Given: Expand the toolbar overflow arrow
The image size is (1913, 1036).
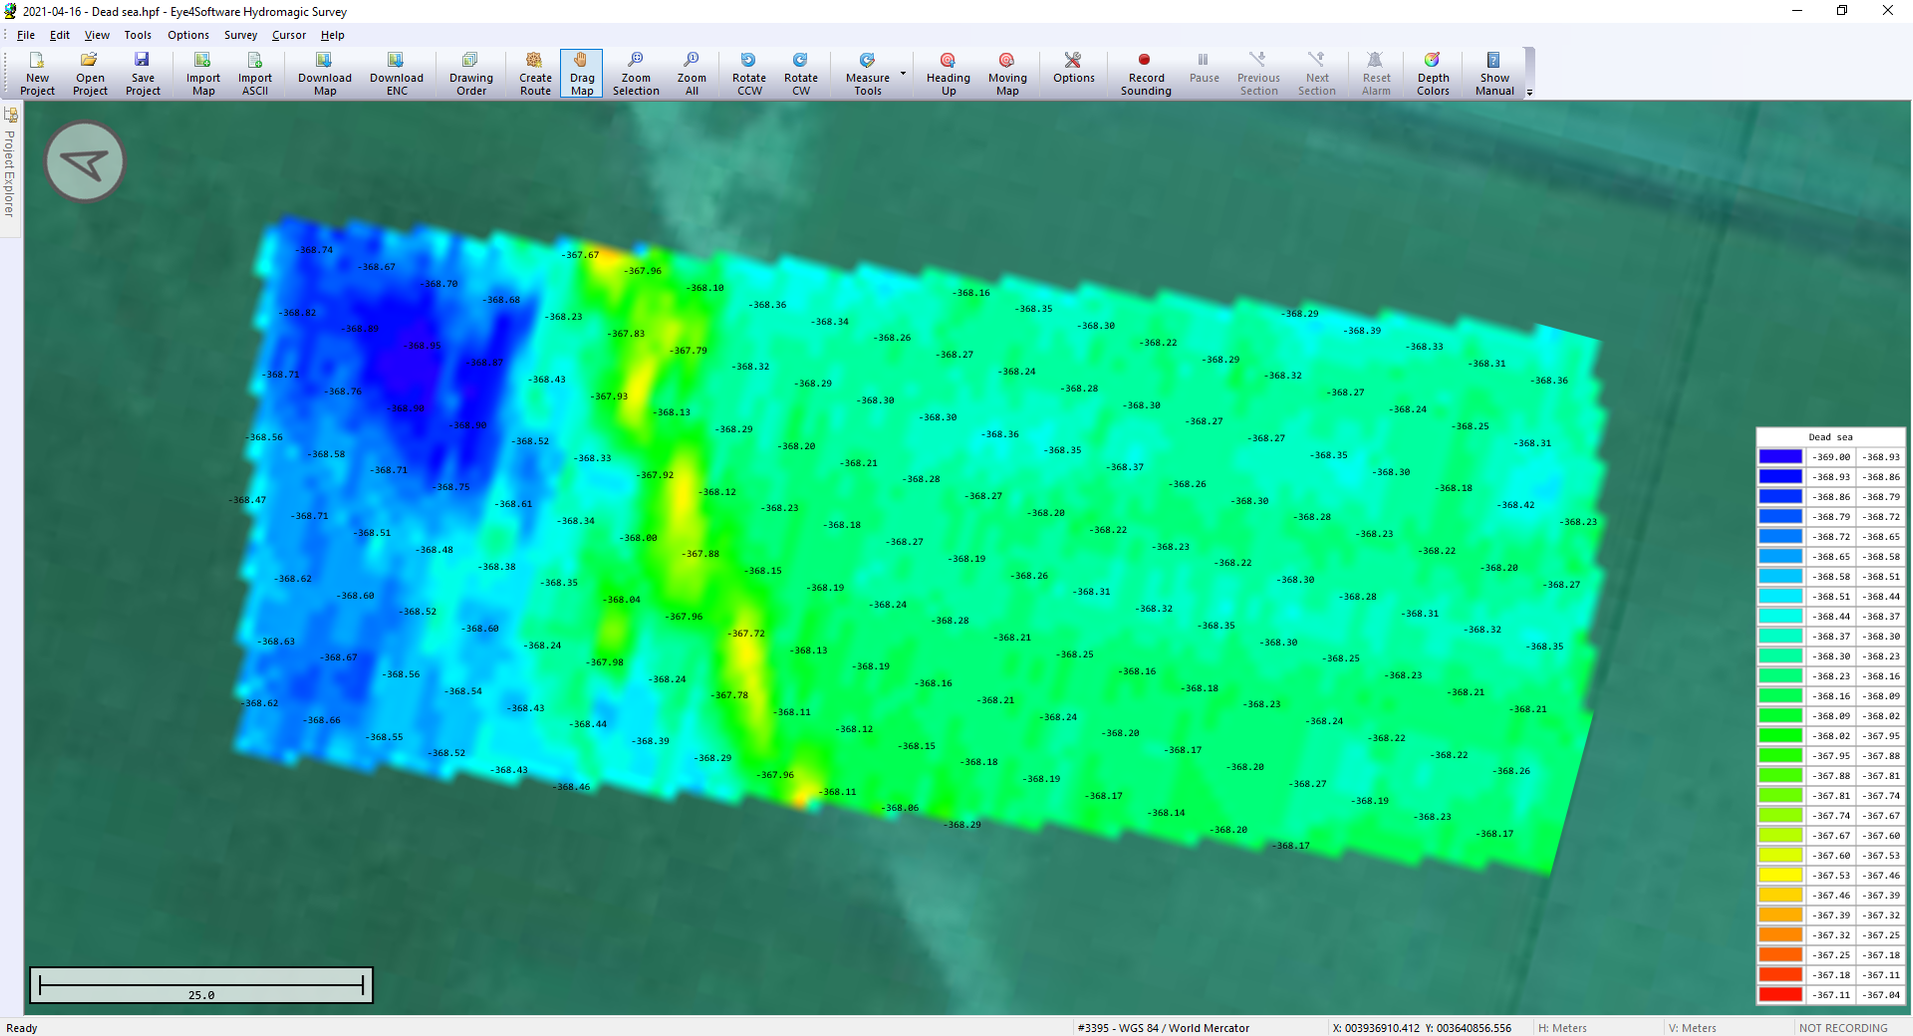Looking at the screenshot, I should pos(1529,92).
